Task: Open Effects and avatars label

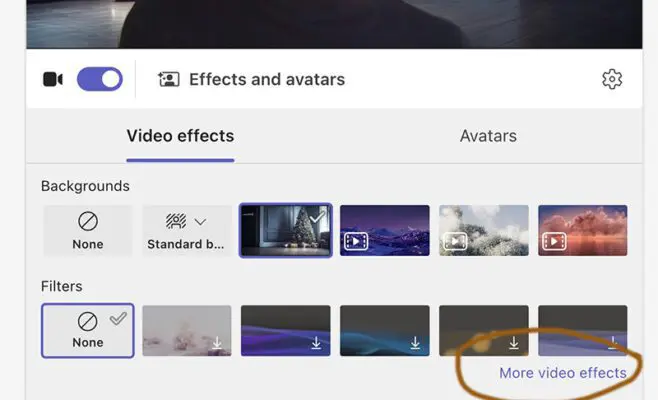Action: coord(267,79)
